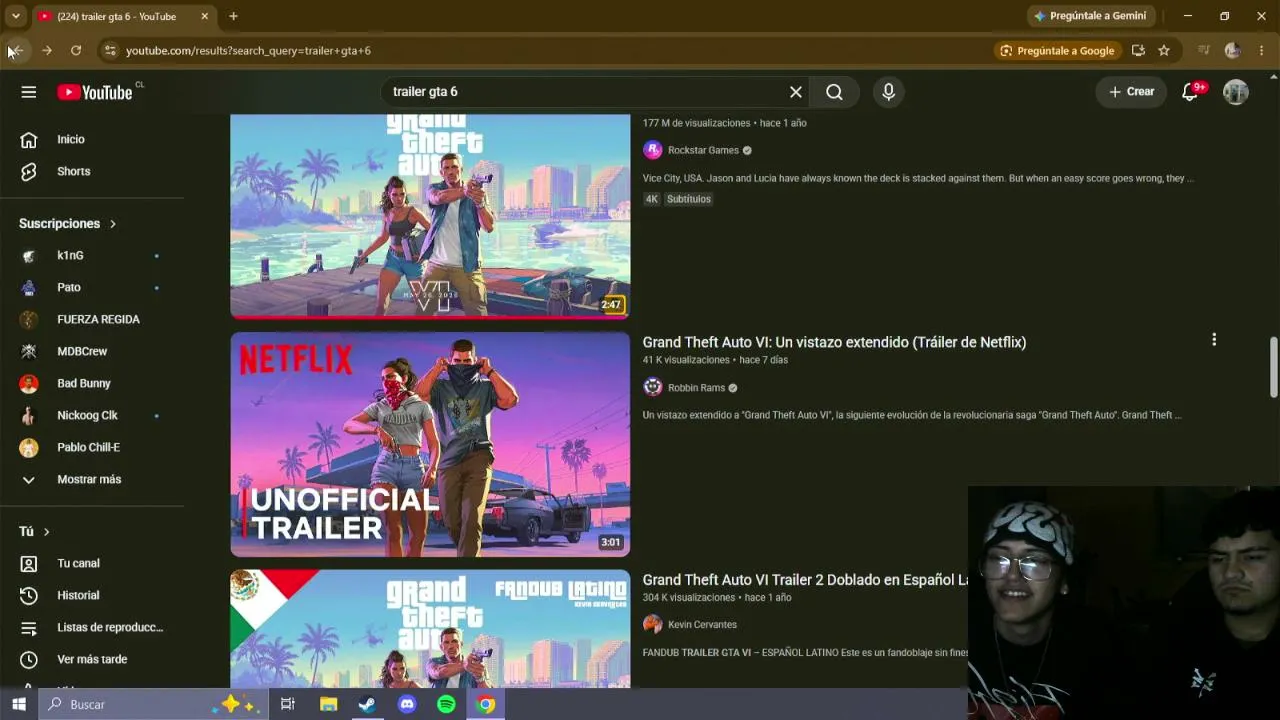Image resolution: width=1280 pixels, height=720 pixels.
Task: Expand the Suscripciones section
Action: (68, 224)
